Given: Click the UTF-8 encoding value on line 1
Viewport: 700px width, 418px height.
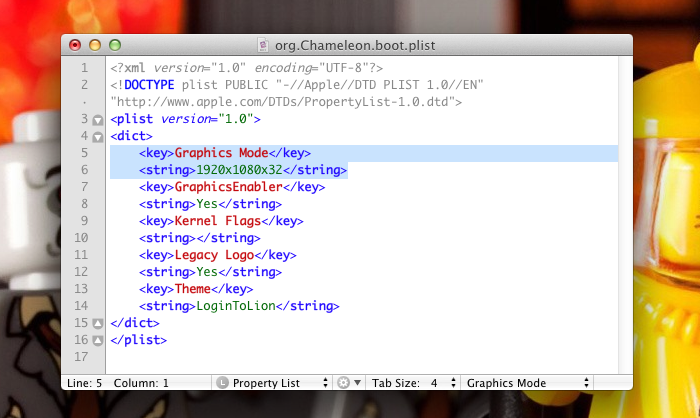Looking at the screenshot, I should pos(345,68).
